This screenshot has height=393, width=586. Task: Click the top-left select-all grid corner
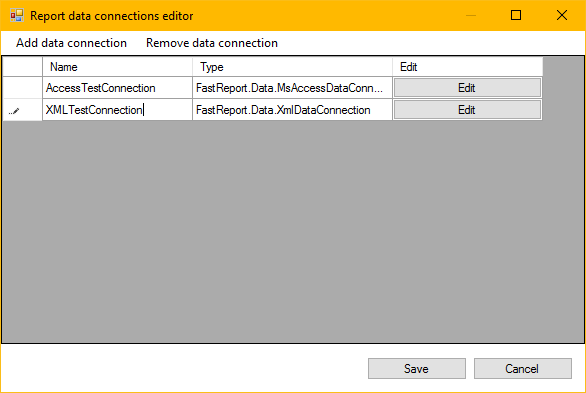22,67
